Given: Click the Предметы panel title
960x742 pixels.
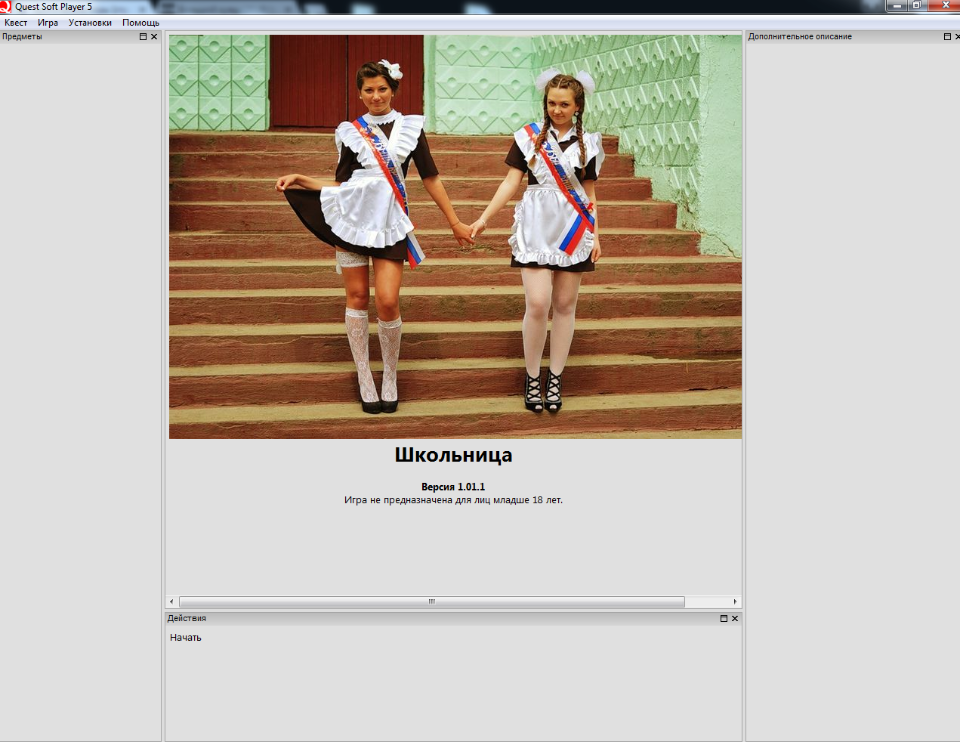Looking at the screenshot, I should (x=22, y=37).
